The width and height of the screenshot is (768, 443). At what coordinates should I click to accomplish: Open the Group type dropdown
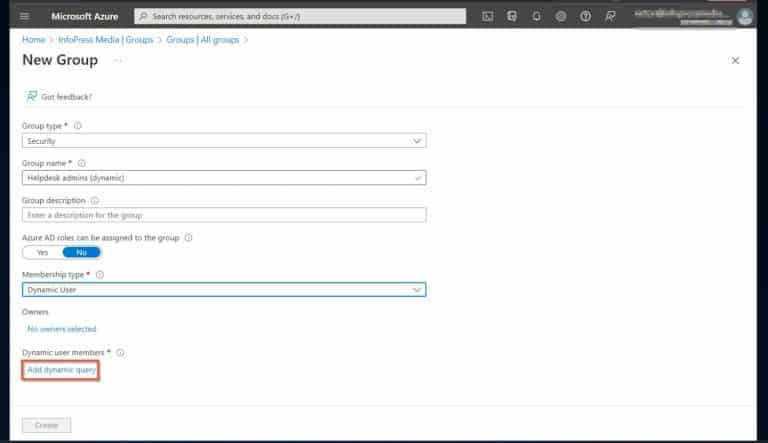224,141
